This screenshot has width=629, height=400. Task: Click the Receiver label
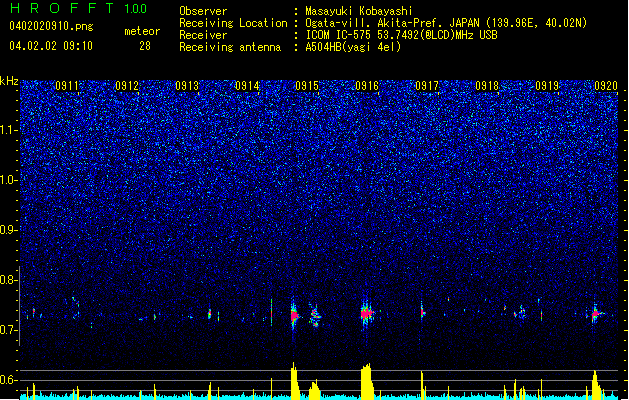point(203,35)
